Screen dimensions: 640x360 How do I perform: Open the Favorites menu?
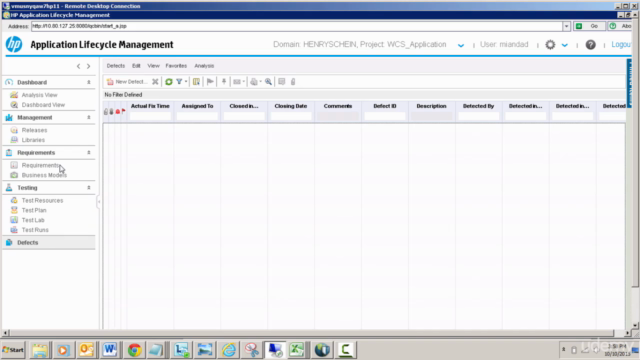click(x=176, y=66)
